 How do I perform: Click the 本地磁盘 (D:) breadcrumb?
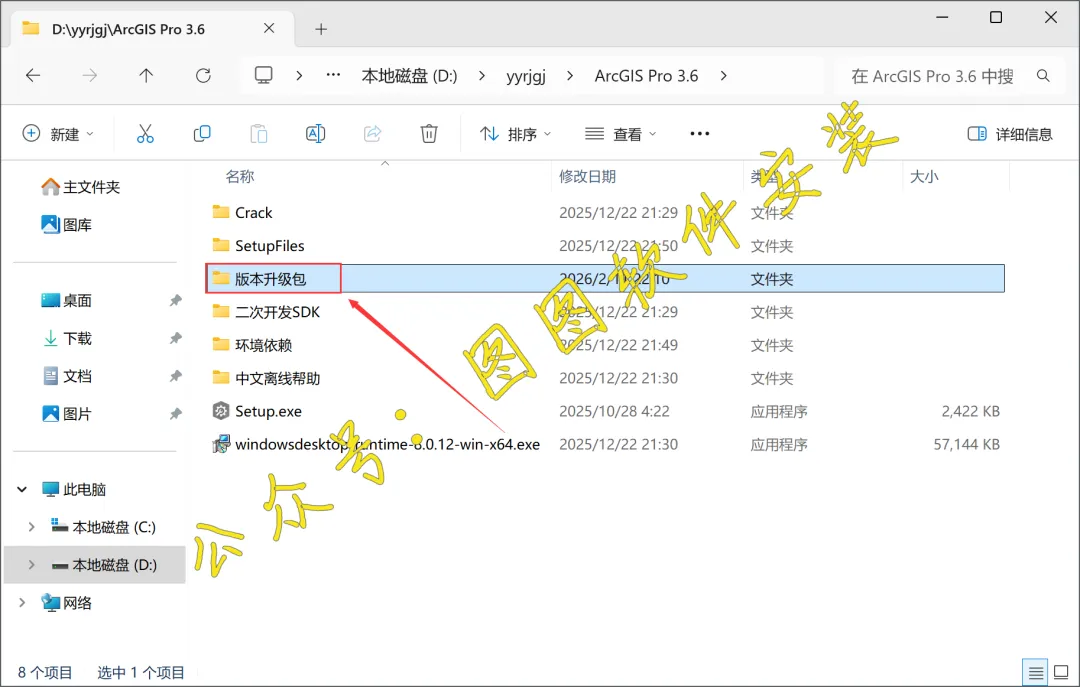(409, 76)
